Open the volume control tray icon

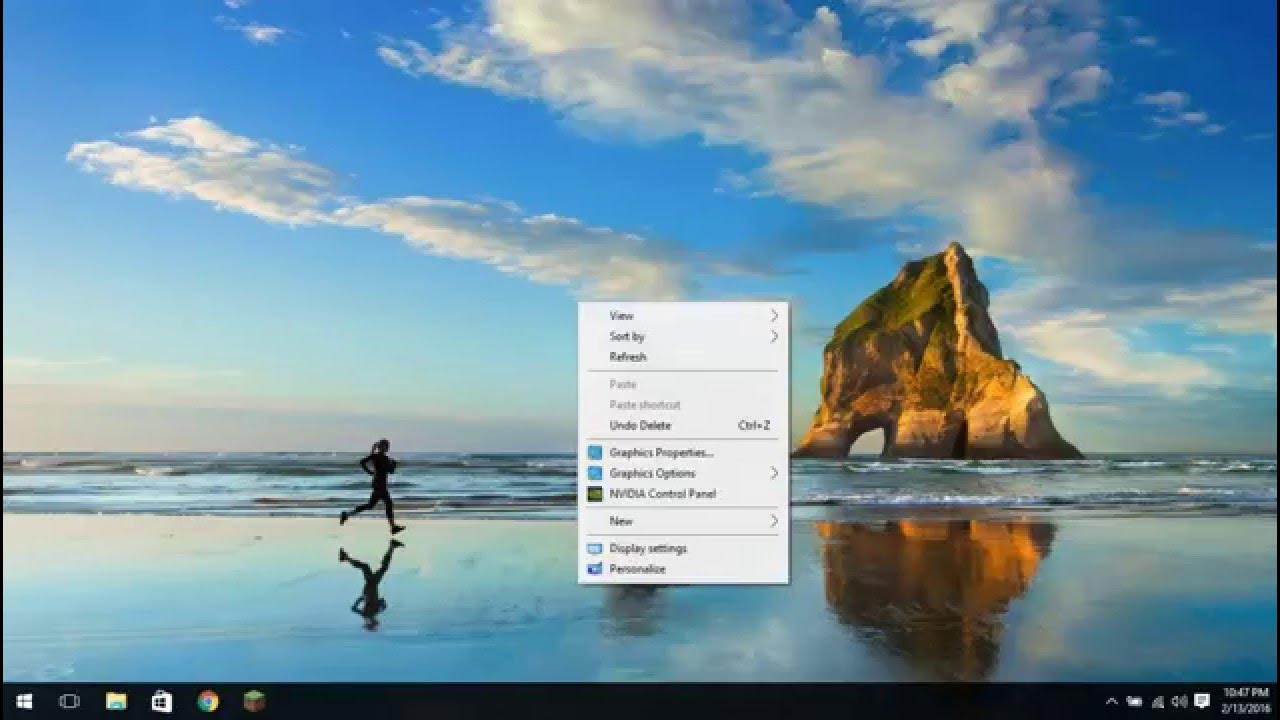click(1179, 702)
